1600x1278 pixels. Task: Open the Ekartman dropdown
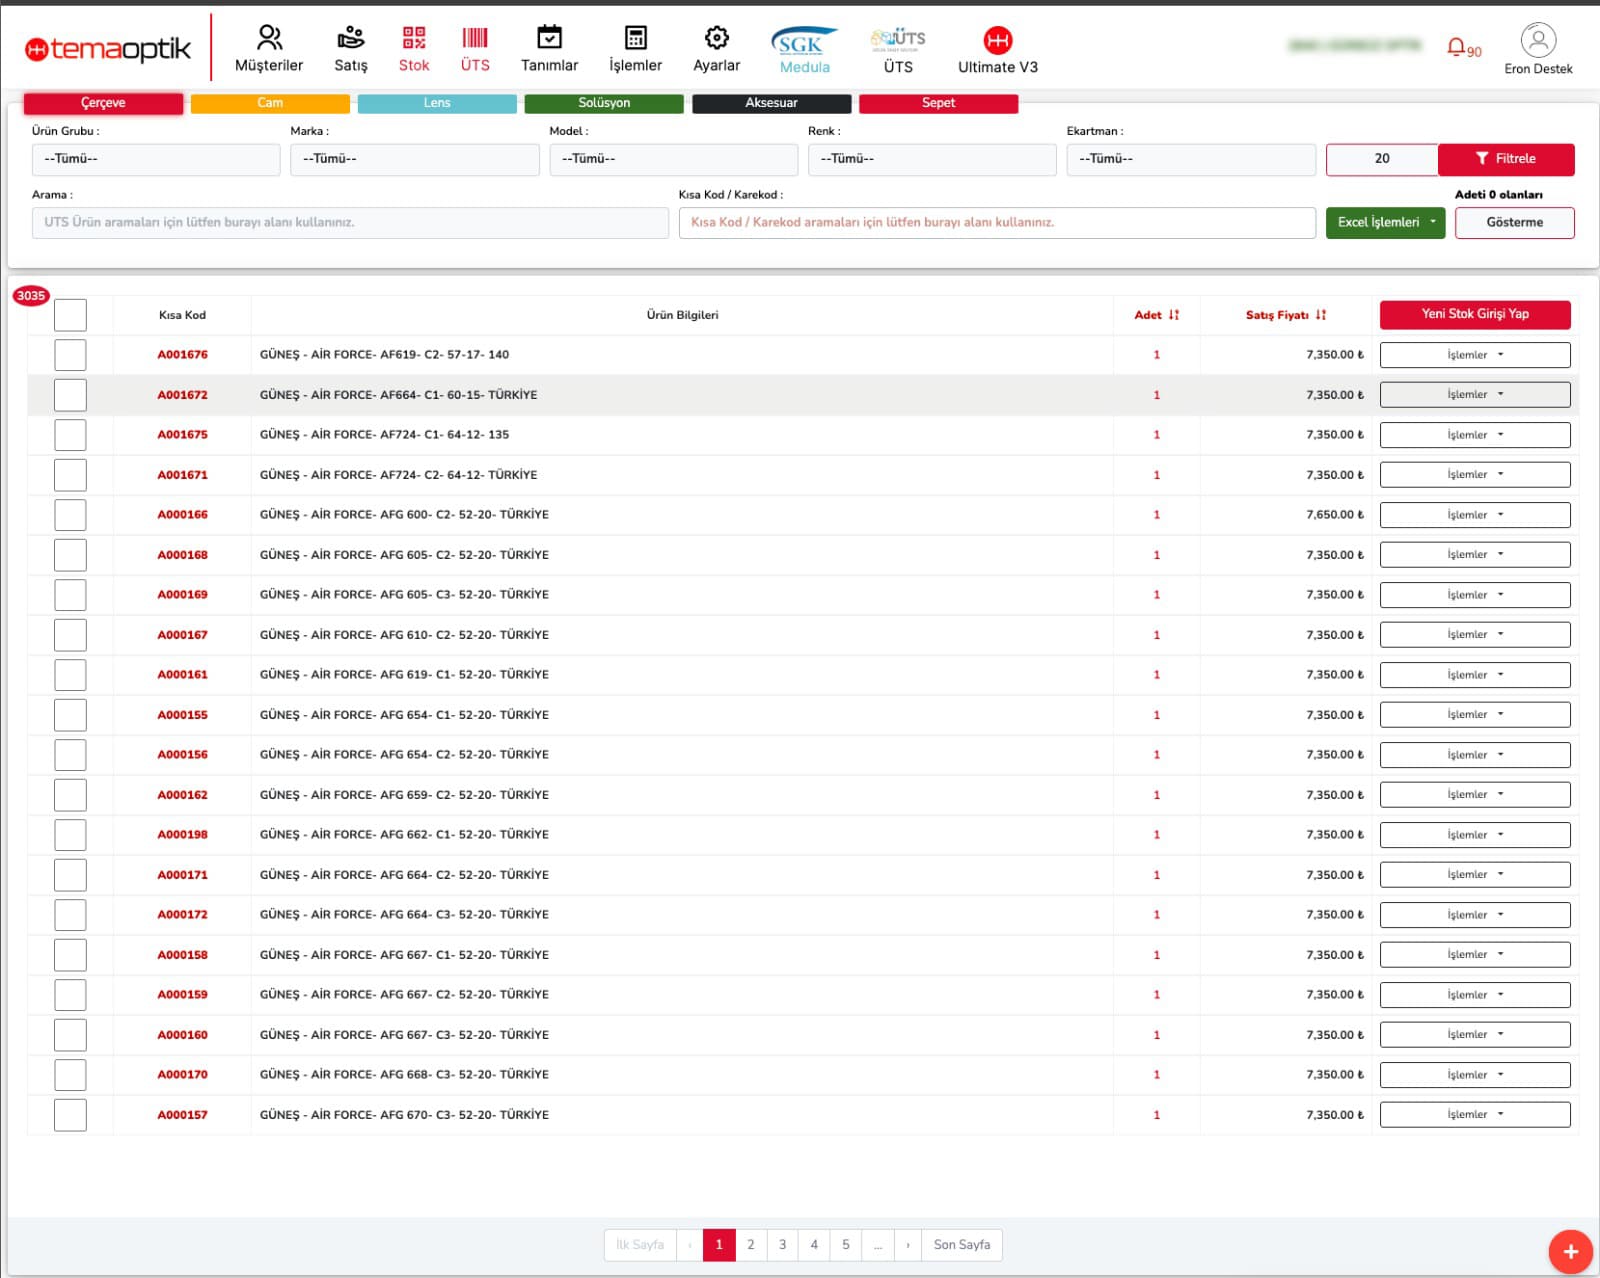[1191, 160]
